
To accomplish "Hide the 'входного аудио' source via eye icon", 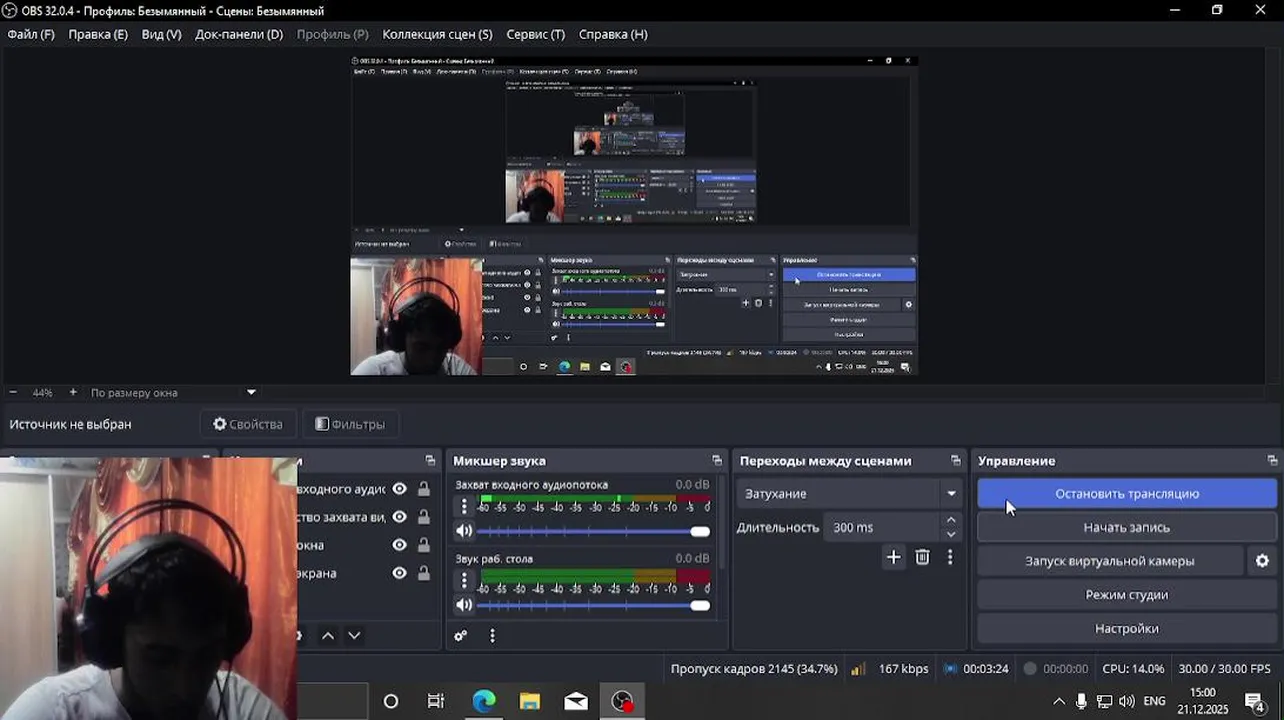I will (399, 489).
